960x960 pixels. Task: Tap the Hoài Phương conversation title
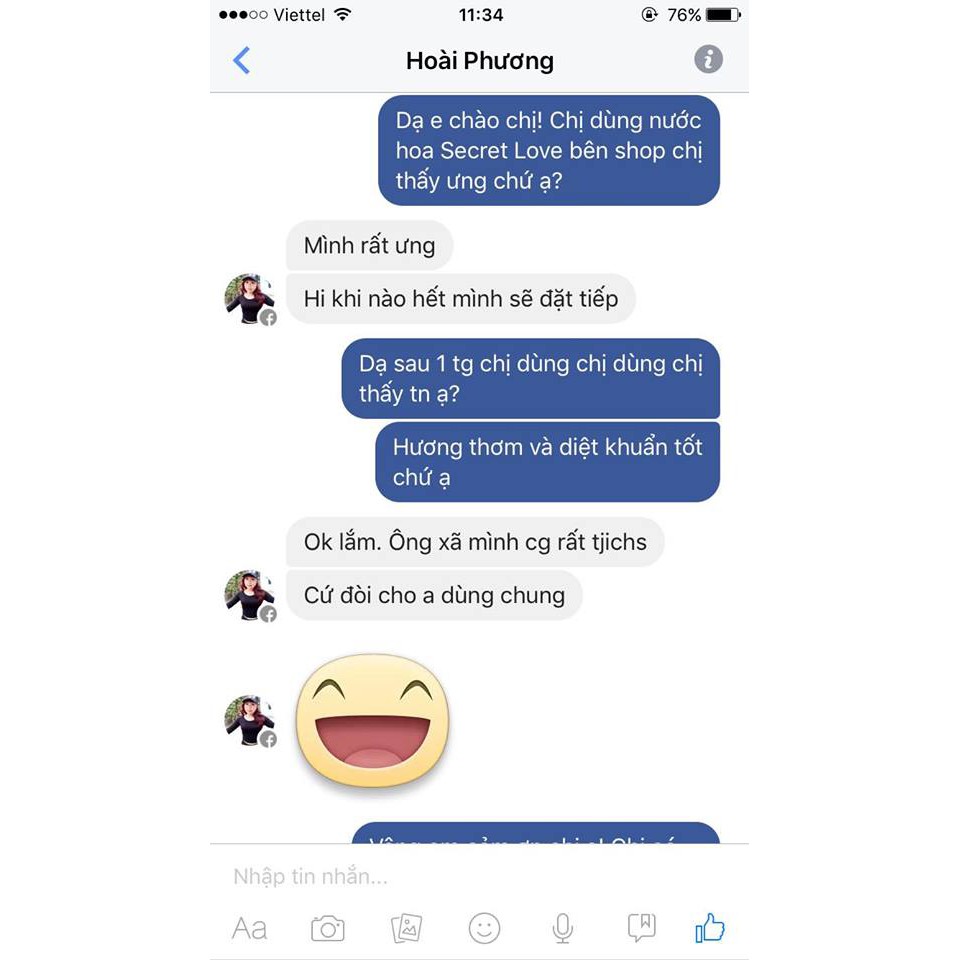pyautogui.click(x=480, y=61)
